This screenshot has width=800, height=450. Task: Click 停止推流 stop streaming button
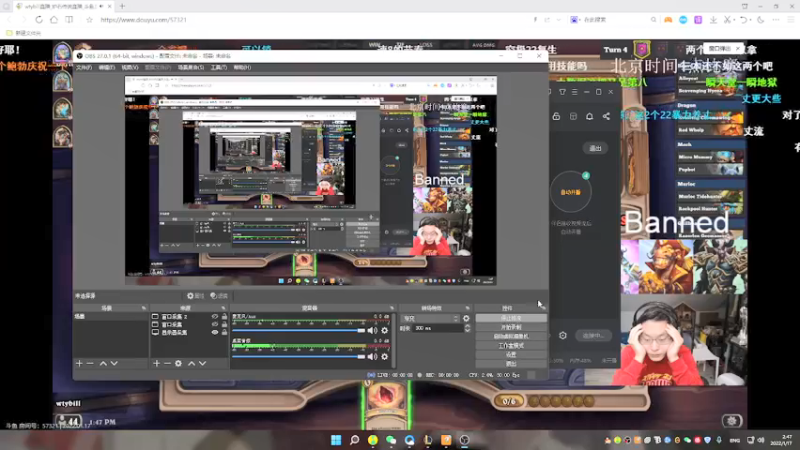511,318
